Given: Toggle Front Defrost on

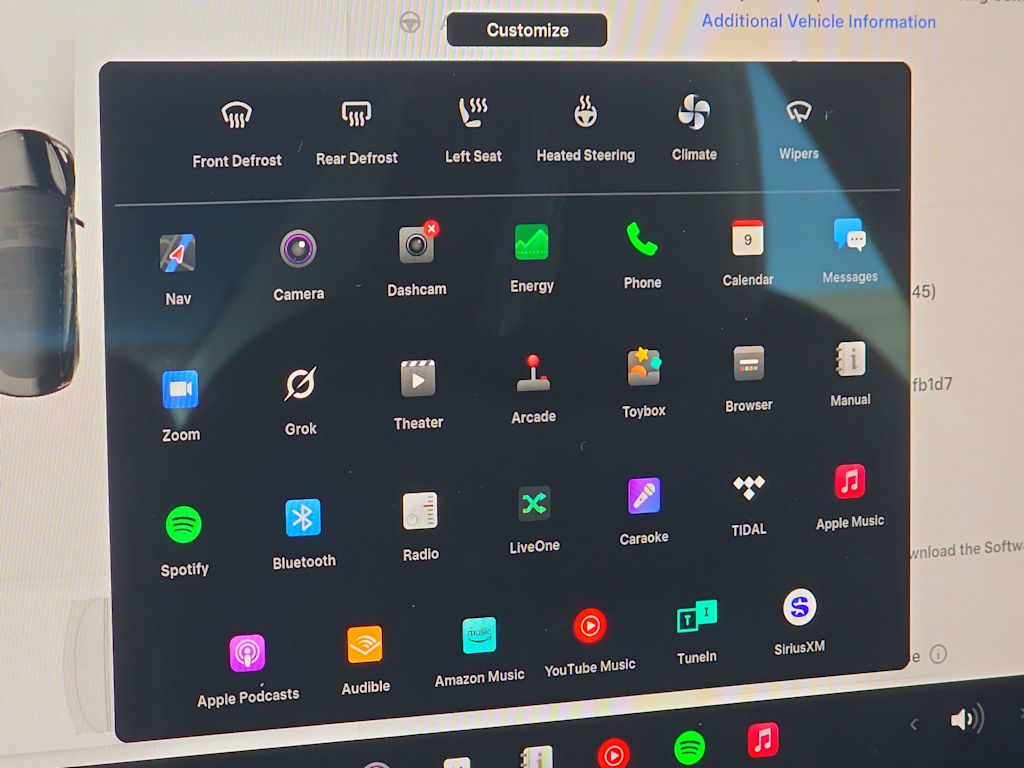Looking at the screenshot, I should tap(236, 117).
